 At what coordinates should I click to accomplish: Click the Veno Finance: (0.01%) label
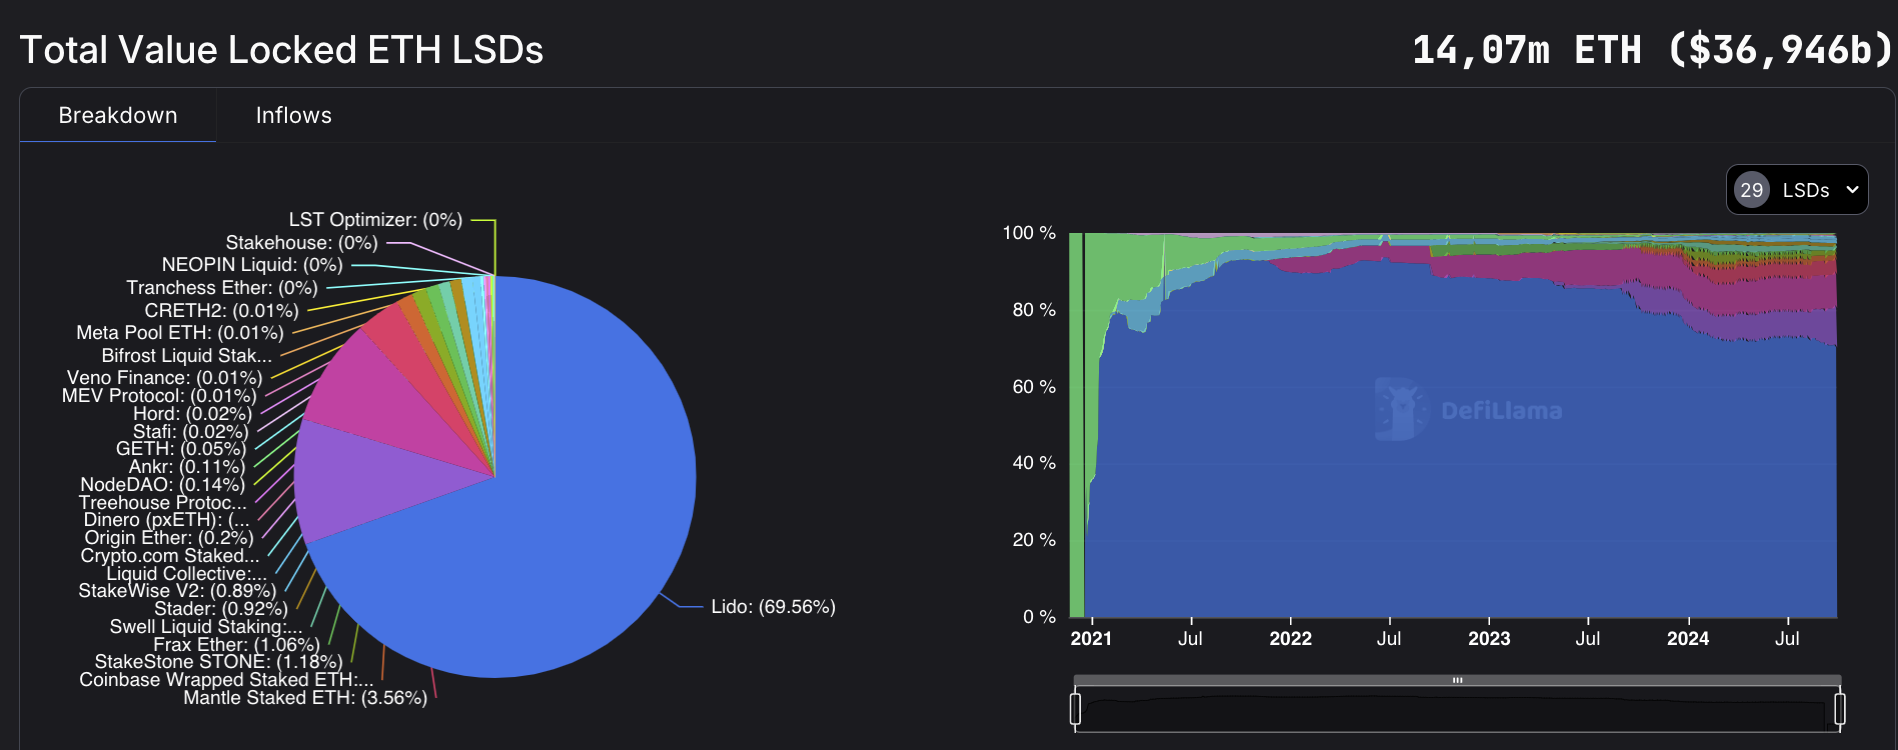point(164,378)
